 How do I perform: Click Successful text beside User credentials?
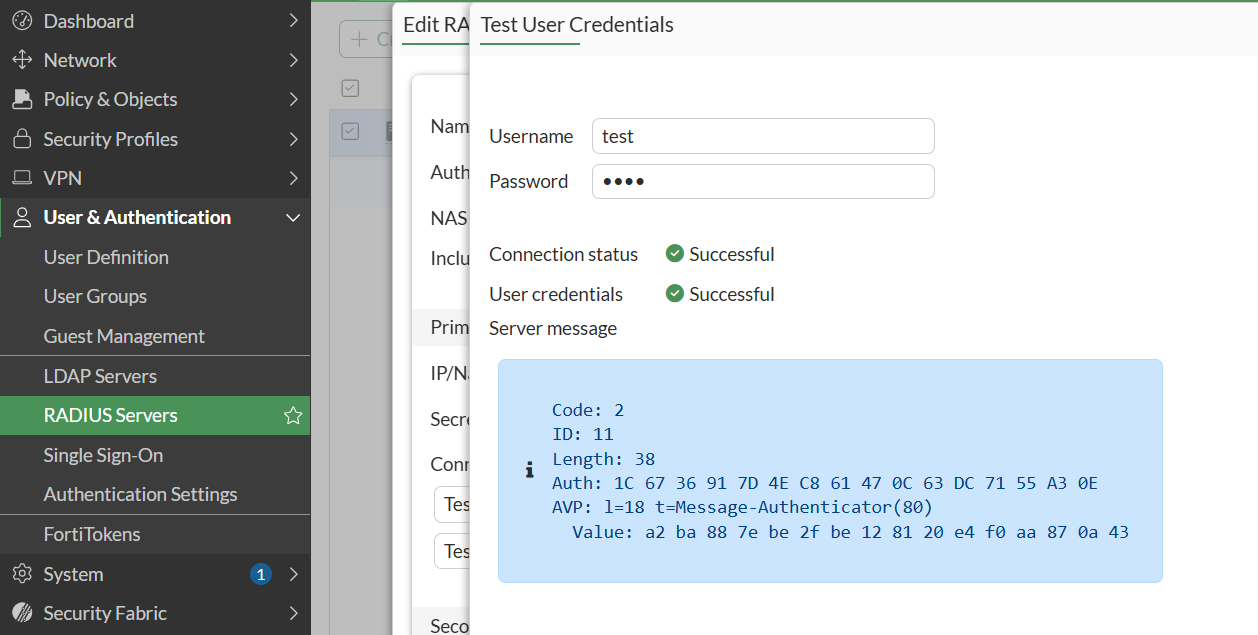732,294
